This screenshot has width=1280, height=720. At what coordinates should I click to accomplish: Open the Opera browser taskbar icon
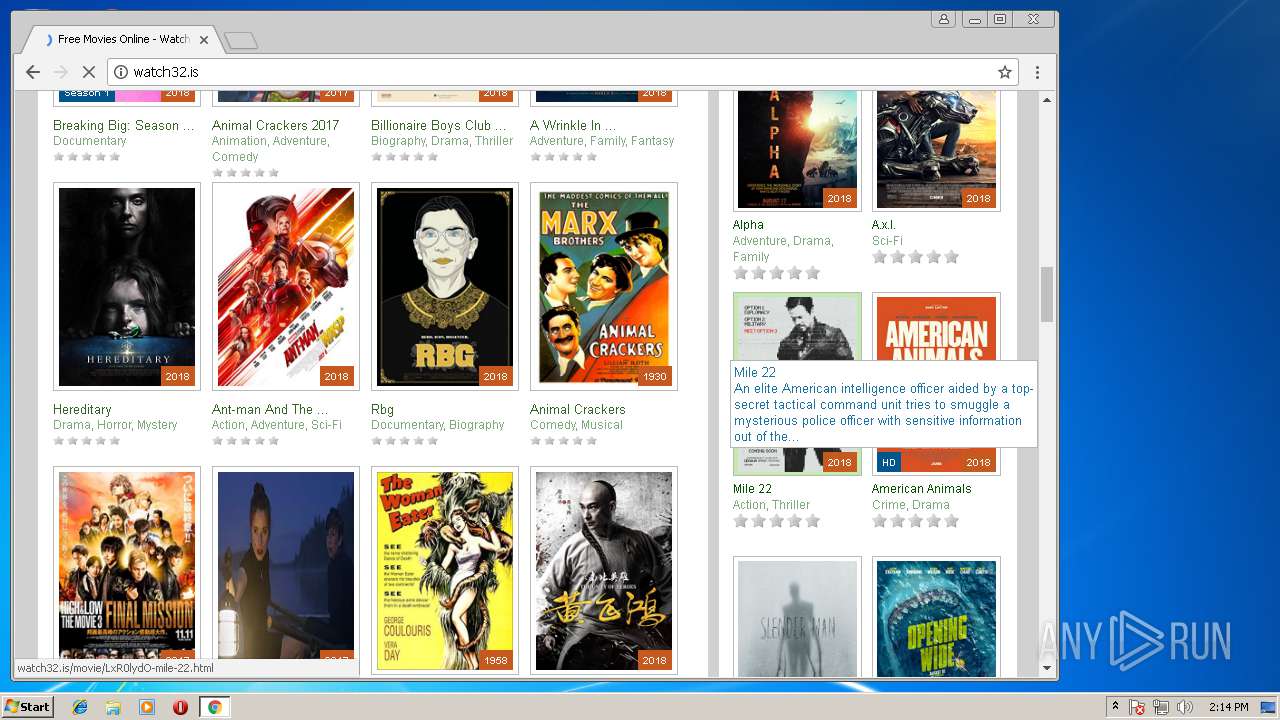180,707
